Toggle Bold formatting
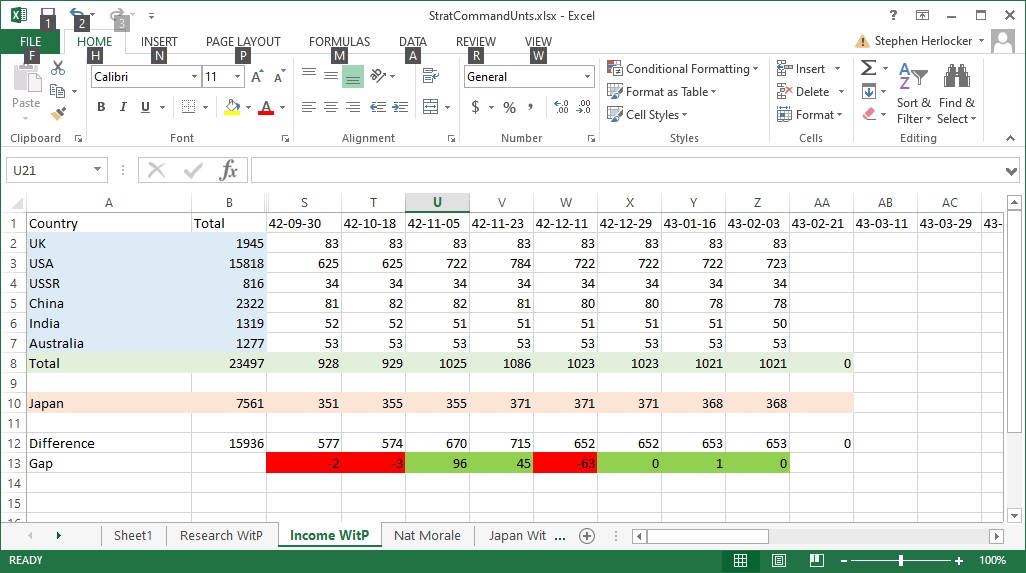Screen dimensions: 1026x573 click(101, 107)
